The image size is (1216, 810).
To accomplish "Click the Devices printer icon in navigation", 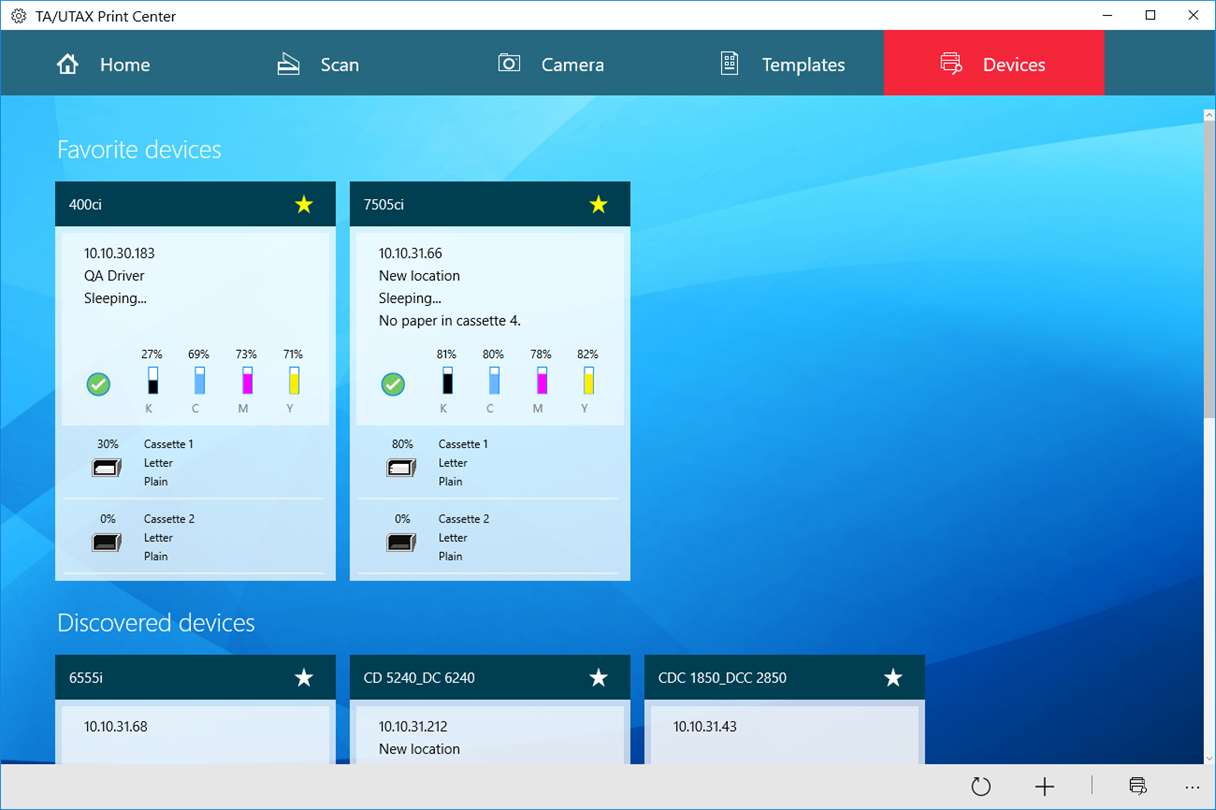I will click(951, 64).
